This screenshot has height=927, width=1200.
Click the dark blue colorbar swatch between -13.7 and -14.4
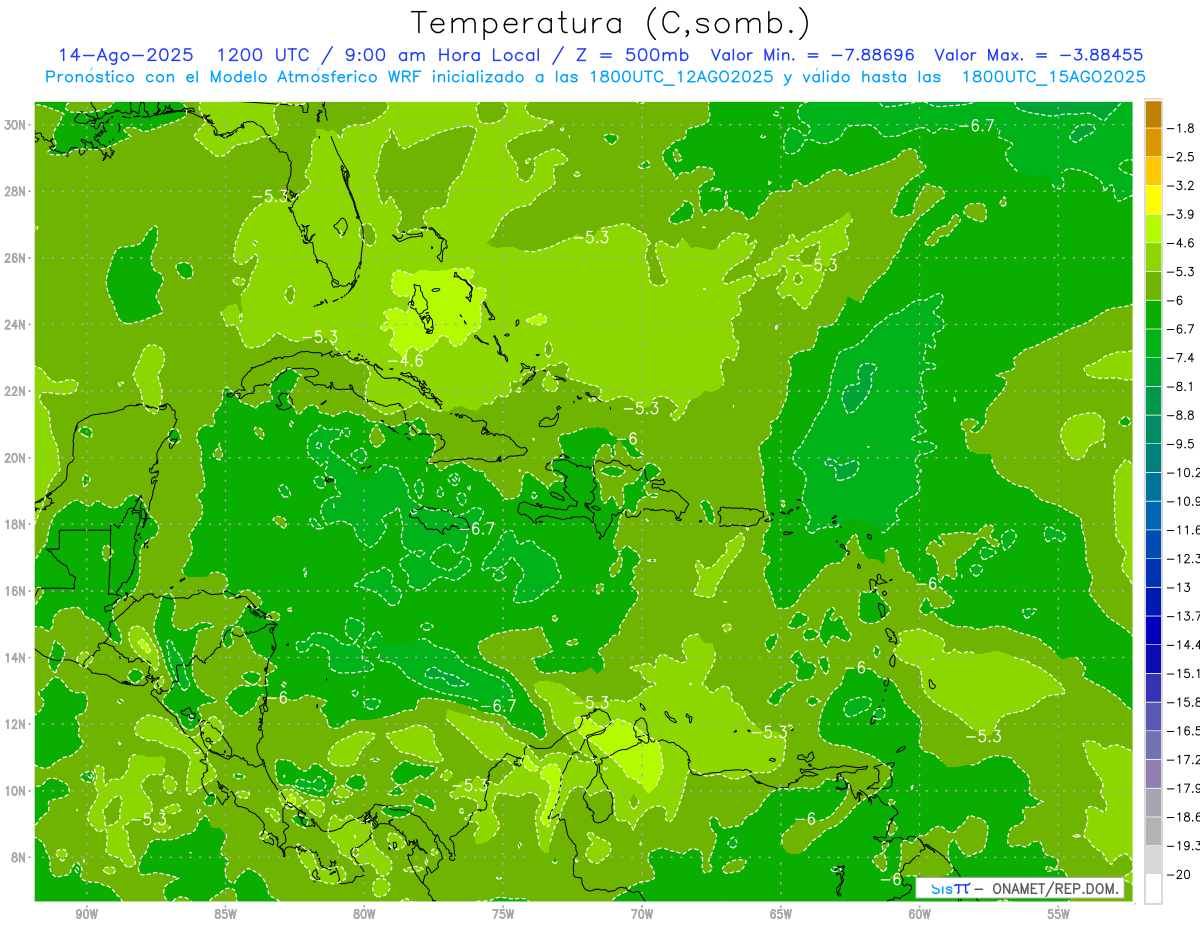tap(1154, 630)
